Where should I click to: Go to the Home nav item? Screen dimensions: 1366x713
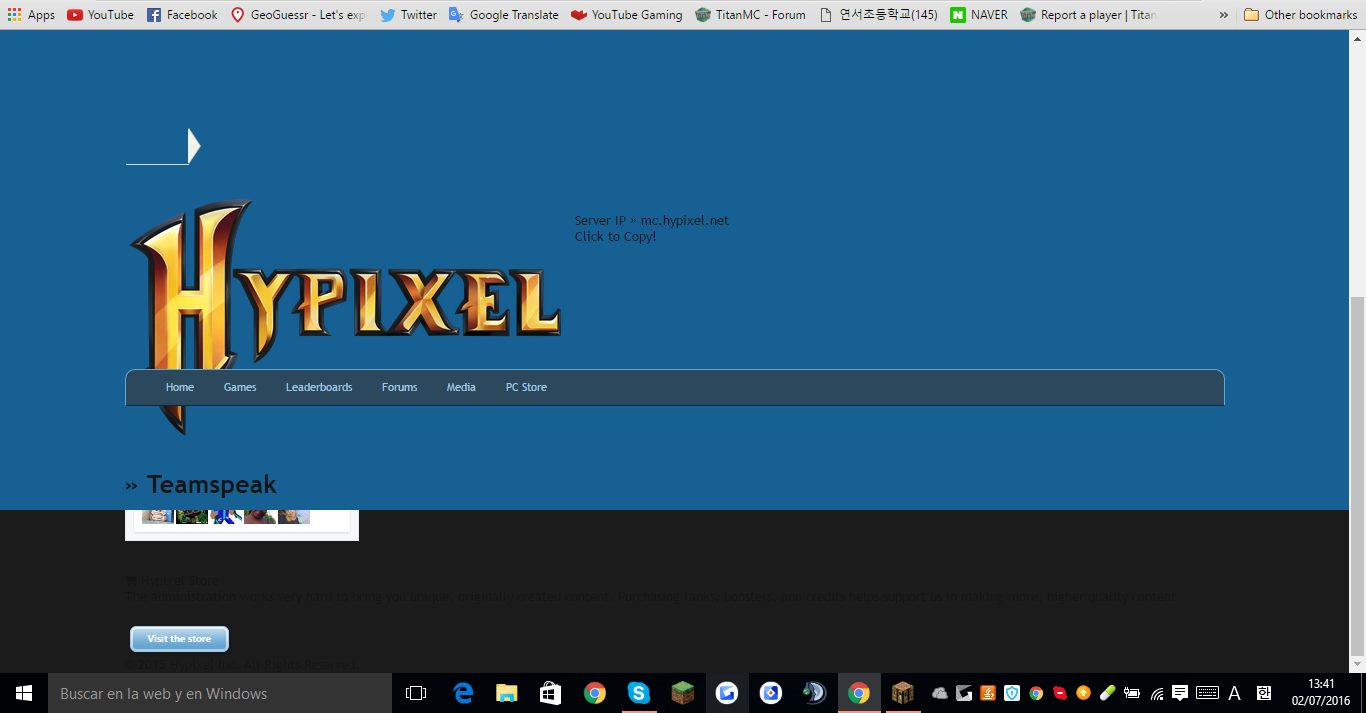pyautogui.click(x=180, y=387)
